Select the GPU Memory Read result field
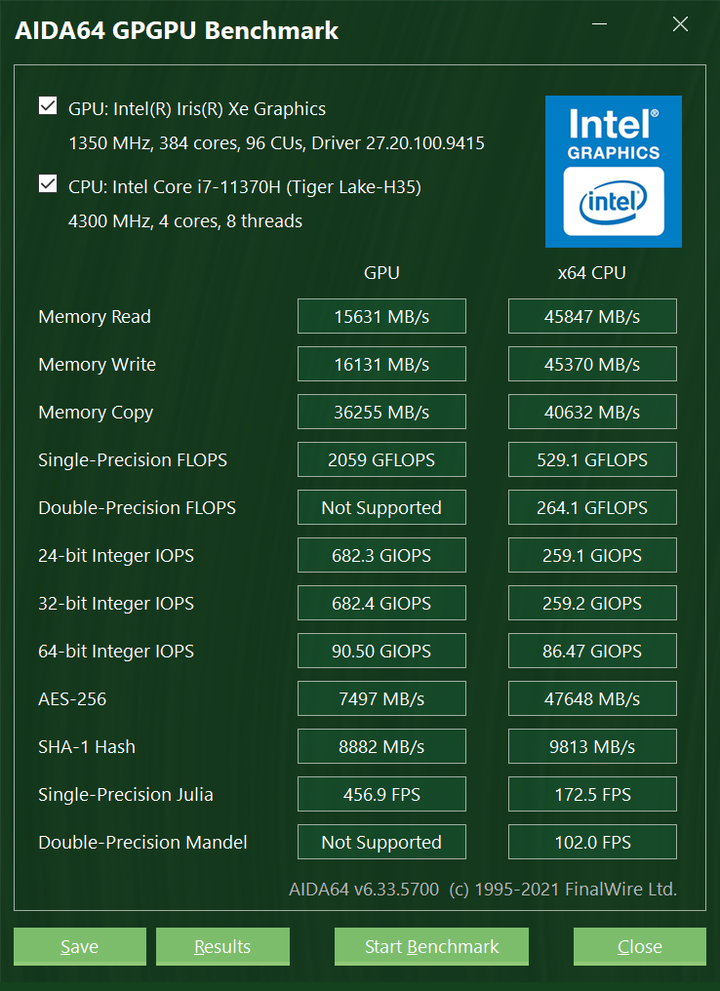Screen dimensions: 720x991 [382, 316]
